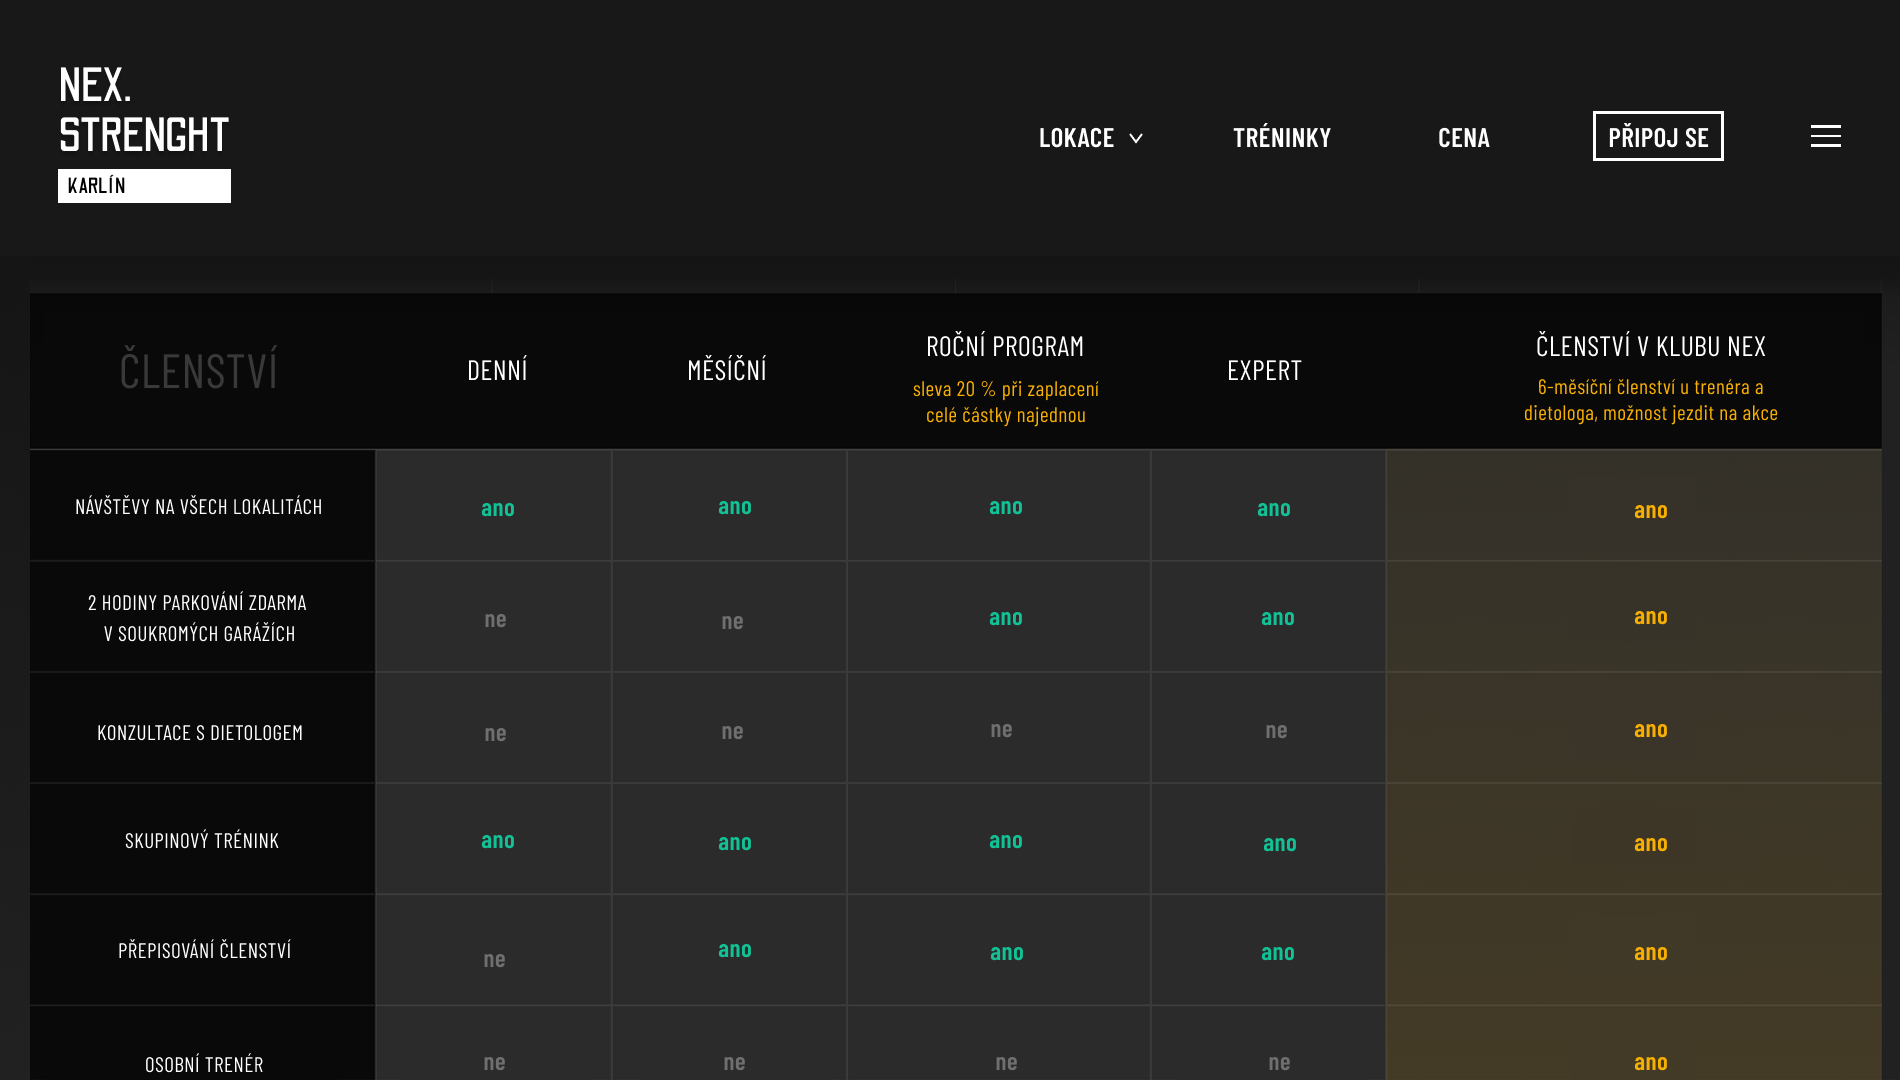Click the NEX. Strenght logo
This screenshot has height=1089, width=1900.
144,110
